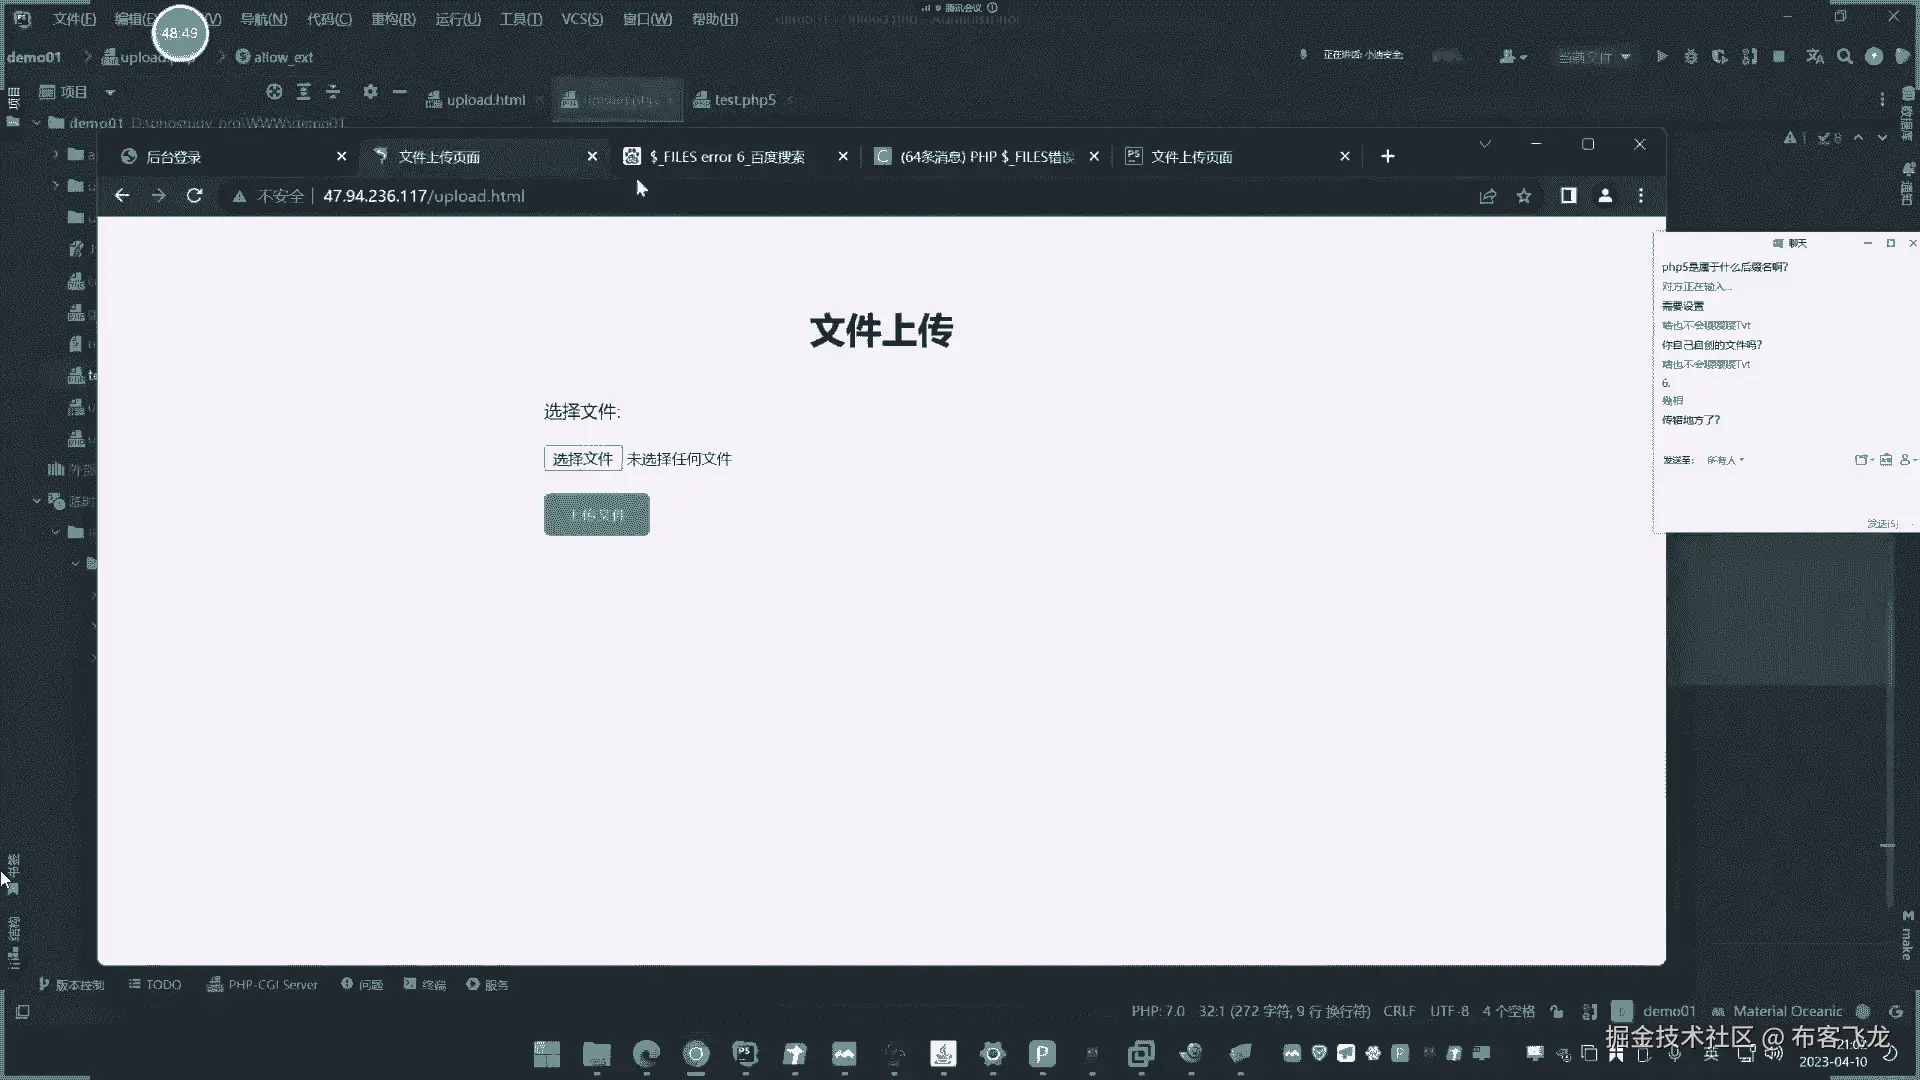Collapse the demo01 project root folder
This screenshot has width=1920, height=1080.
[37, 123]
